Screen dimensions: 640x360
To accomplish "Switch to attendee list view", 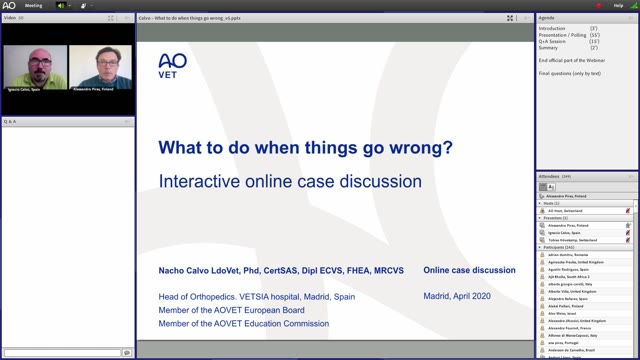I will (543, 187).
